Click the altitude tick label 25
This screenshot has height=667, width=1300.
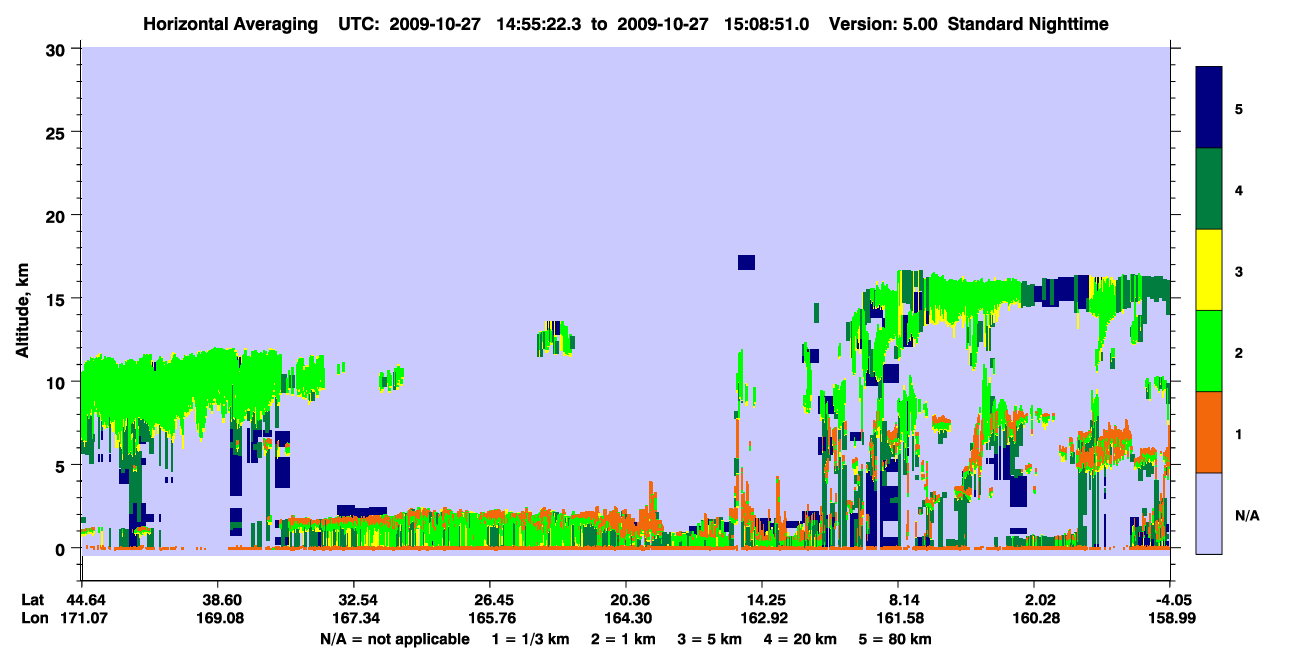[x=58, y=132]
